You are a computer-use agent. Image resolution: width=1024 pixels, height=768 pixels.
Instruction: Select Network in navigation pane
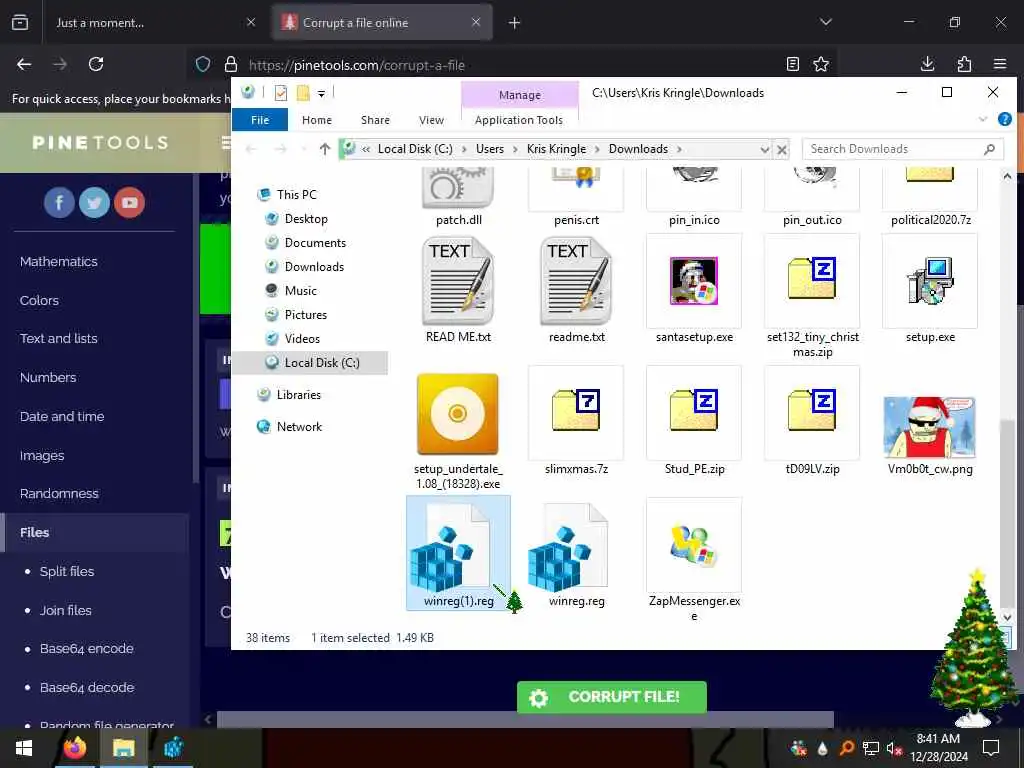299,427
